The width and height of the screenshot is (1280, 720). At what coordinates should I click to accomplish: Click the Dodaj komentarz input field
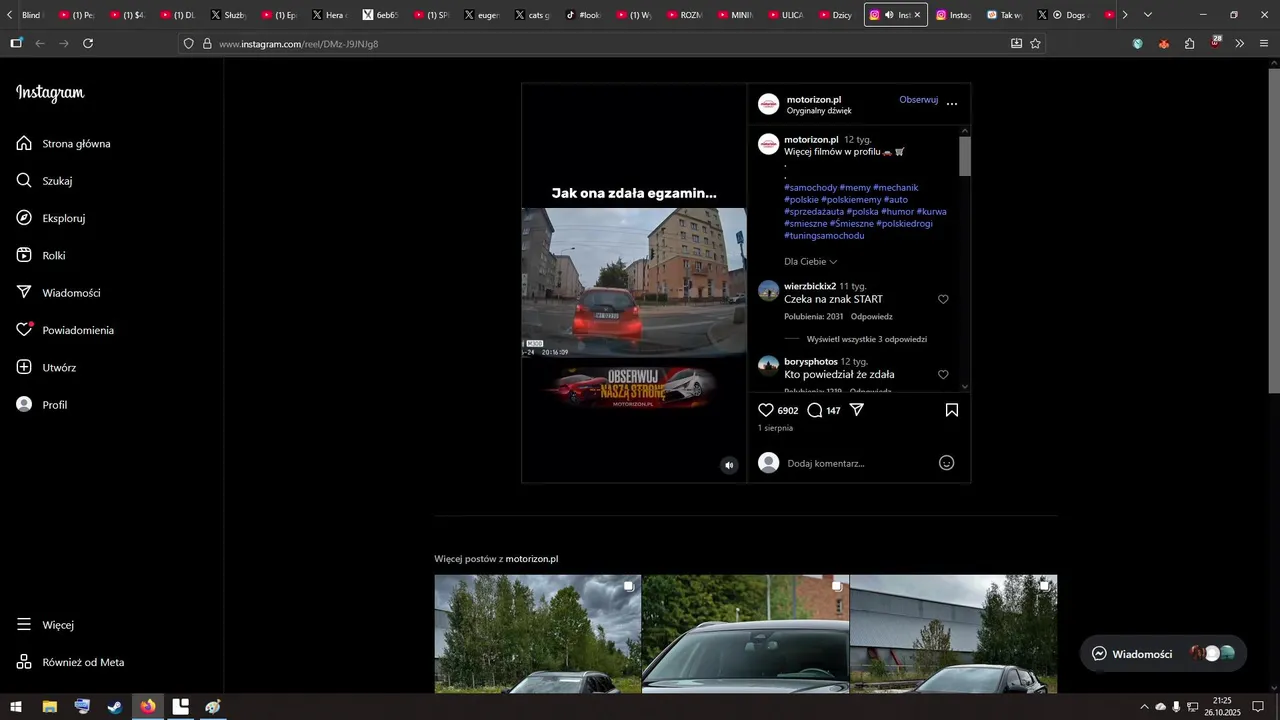[x=858, y=463]
